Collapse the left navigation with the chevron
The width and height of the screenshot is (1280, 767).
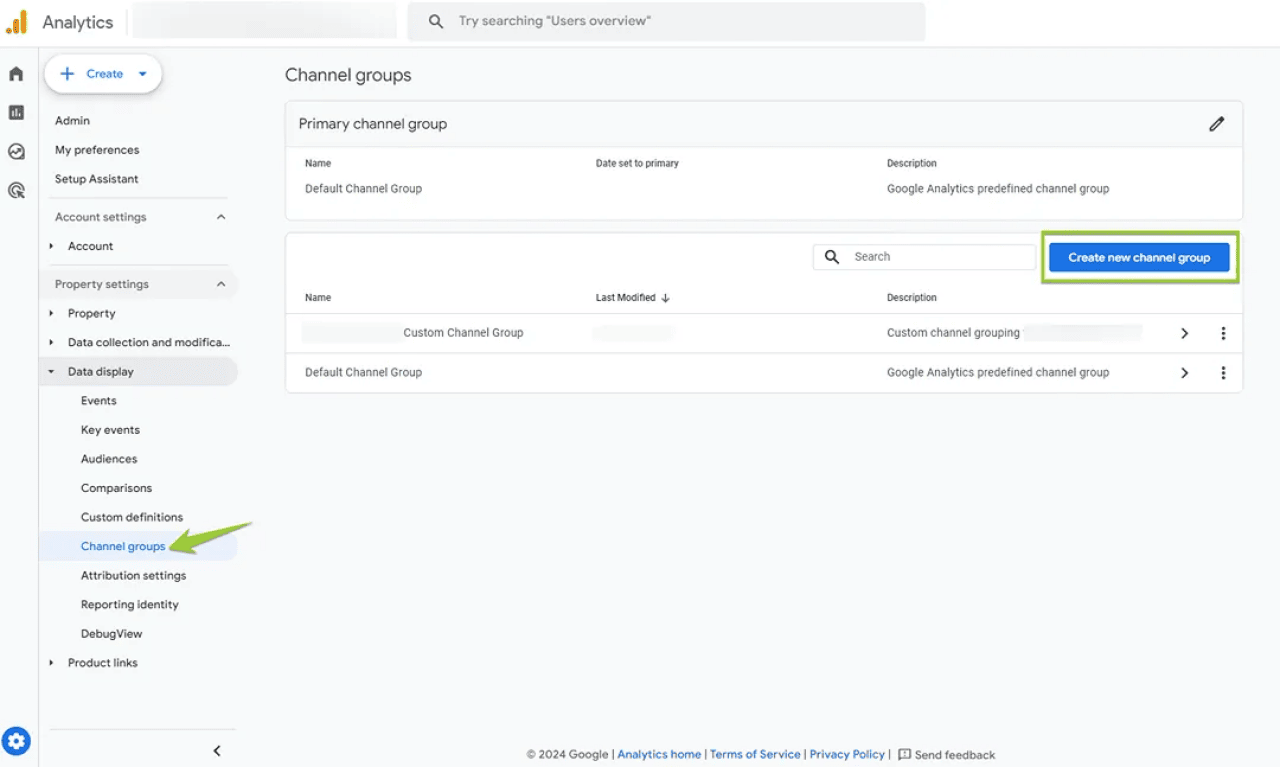coord(216,750)
